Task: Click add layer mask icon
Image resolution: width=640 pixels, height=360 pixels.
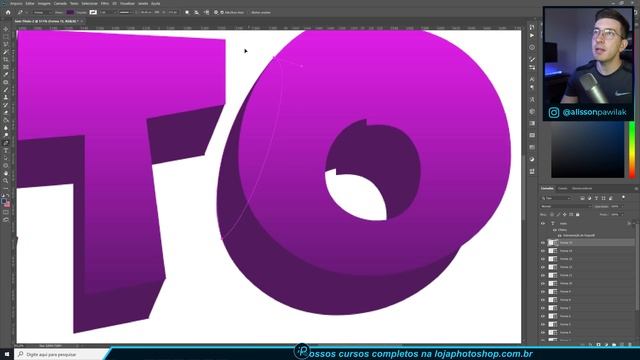Action: click(598, 344)
